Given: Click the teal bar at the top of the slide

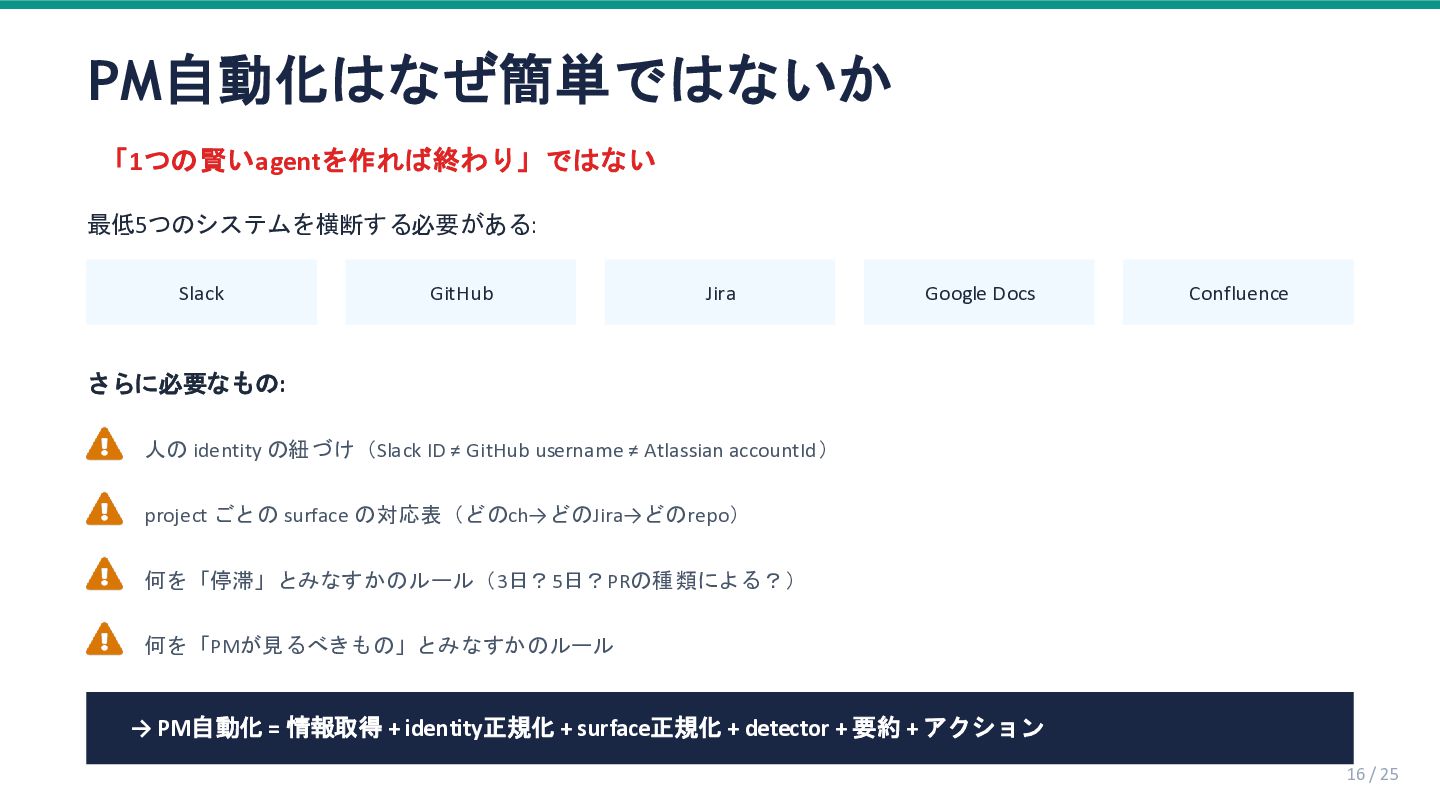Looking at the screenshot, I should click(720, 4).
